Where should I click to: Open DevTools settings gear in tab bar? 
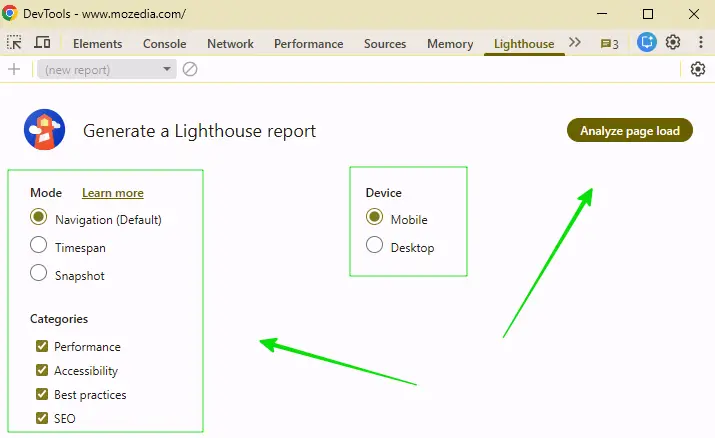click(673, 43)
